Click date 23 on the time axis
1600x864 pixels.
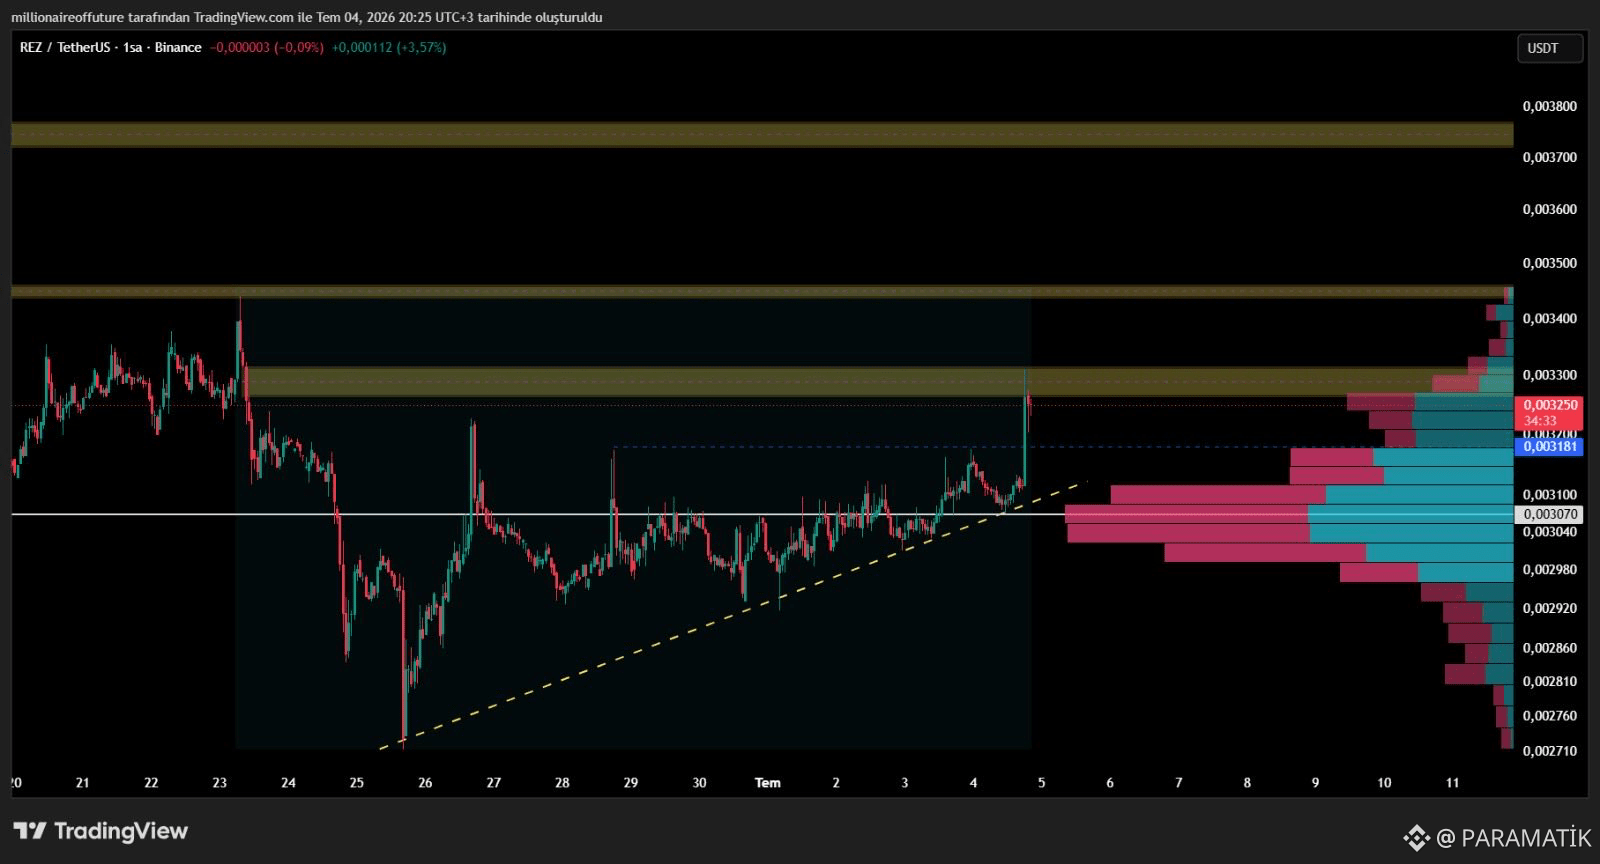[x=220, y=783]
